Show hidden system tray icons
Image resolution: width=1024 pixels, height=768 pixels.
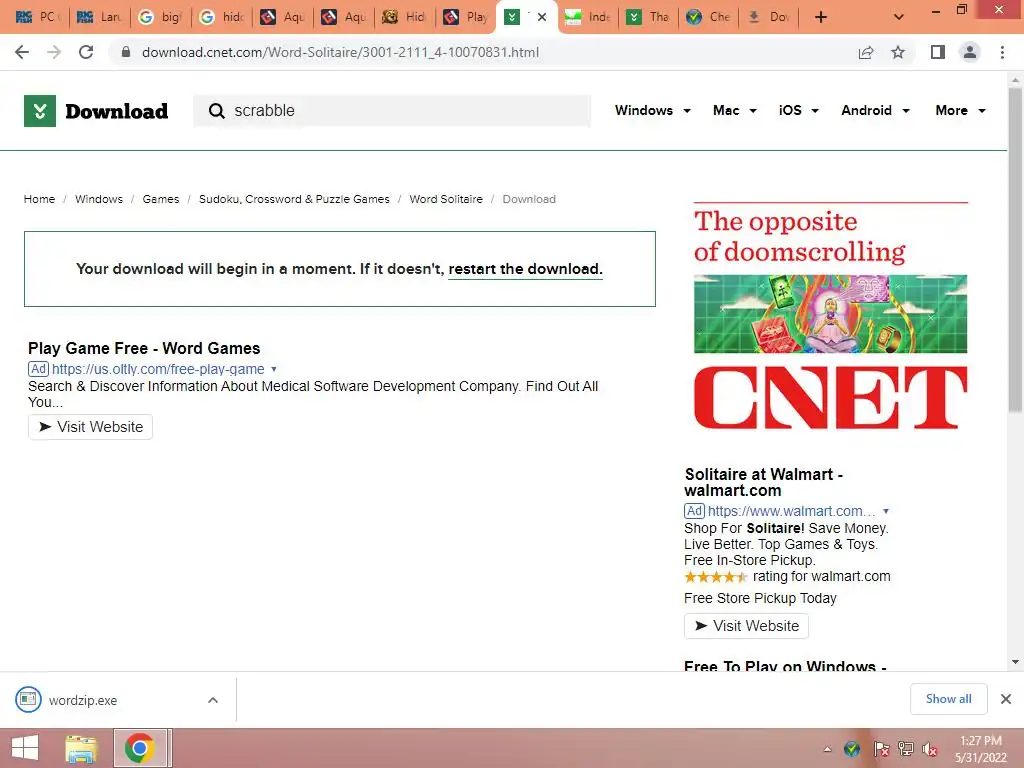(x=827, y=749)
